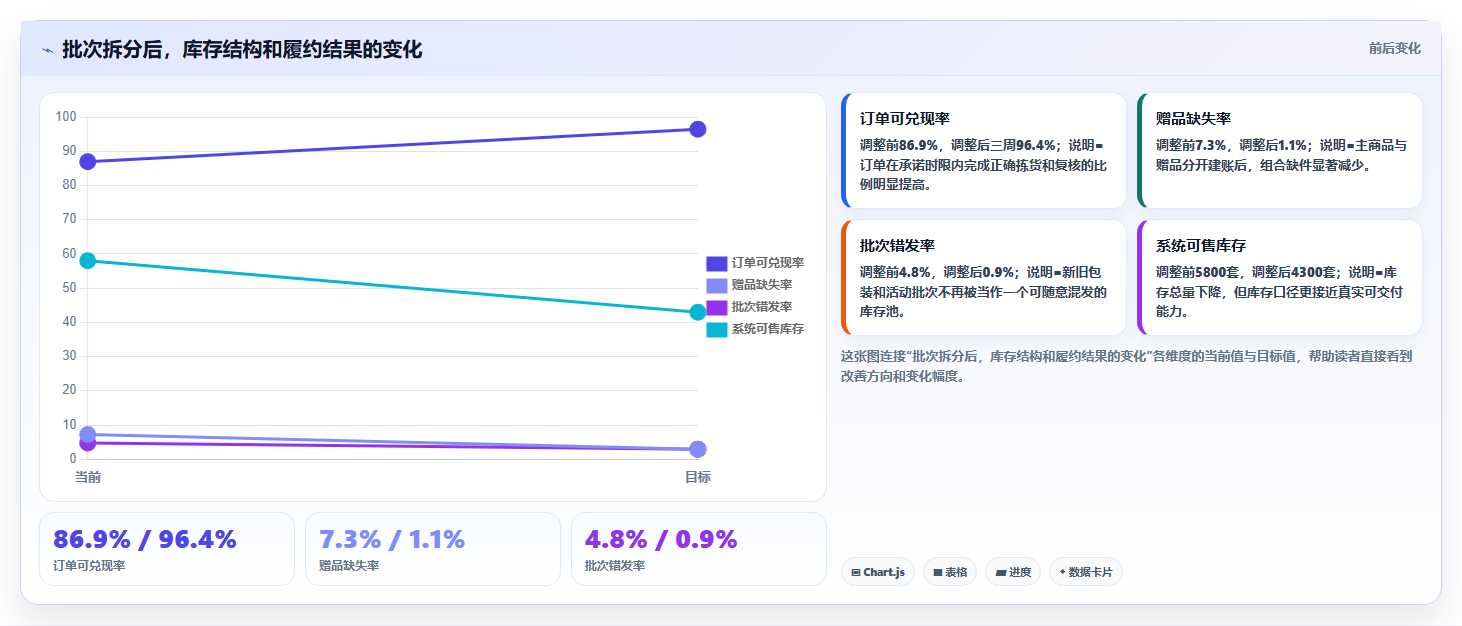Image resolution: width=1462 pixels, height=626 pixels.
Task: Click the 批次错发率 legend label
Action: pos(761,307)
